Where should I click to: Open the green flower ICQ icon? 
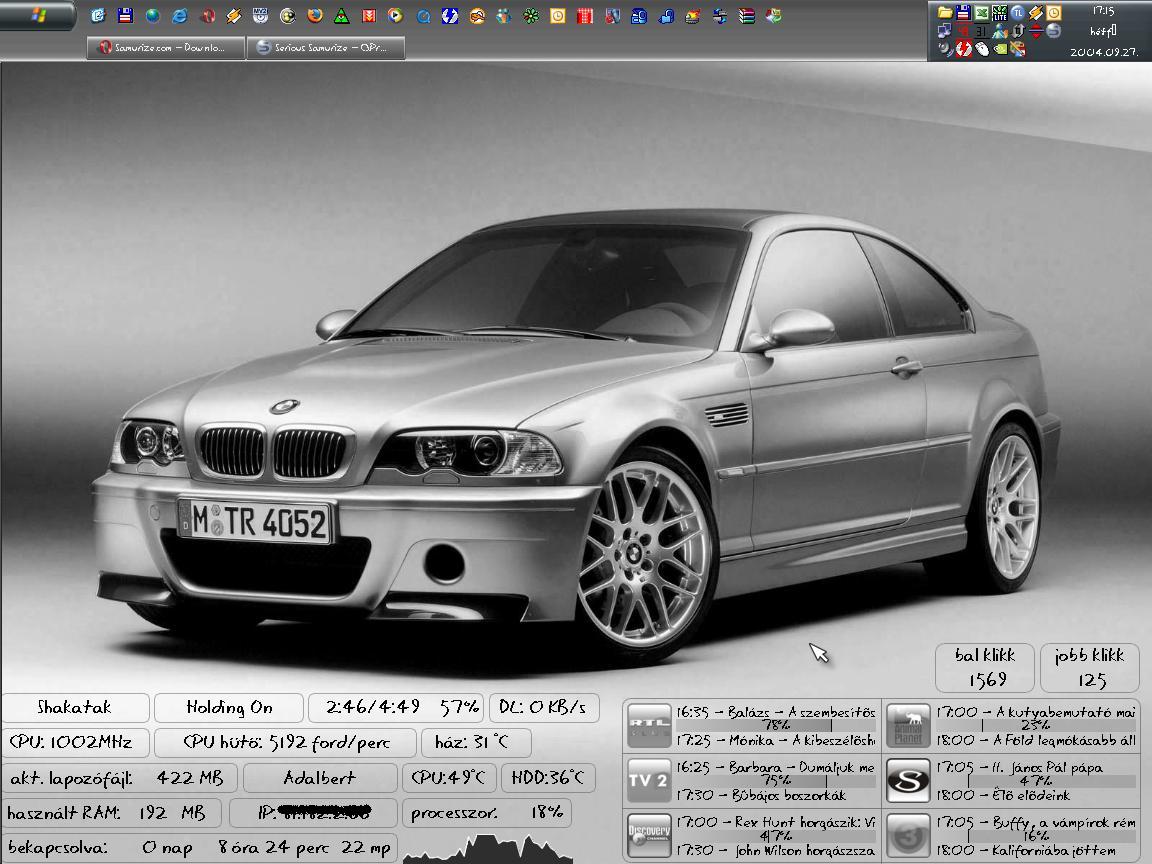pos(530,16)
